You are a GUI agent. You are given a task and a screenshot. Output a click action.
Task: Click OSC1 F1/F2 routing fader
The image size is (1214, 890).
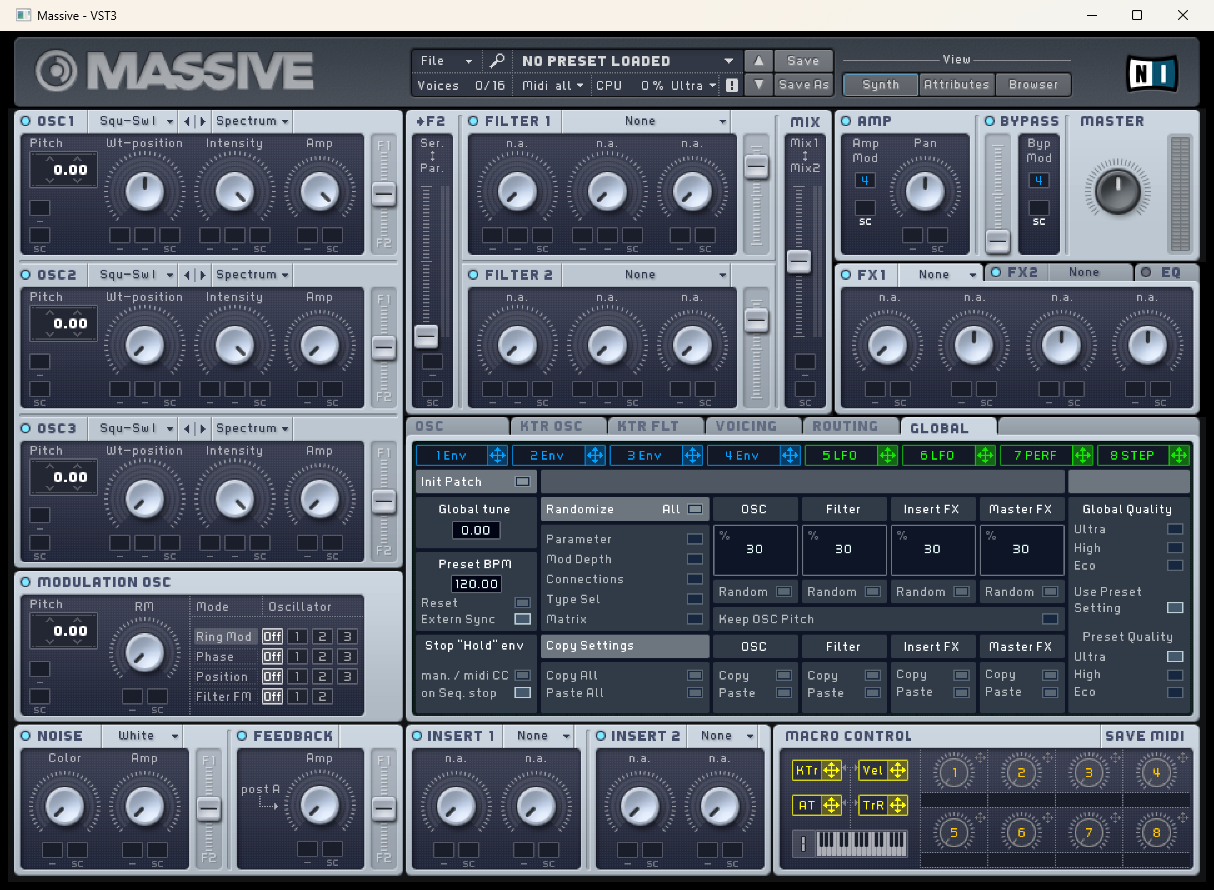(383, 195)
